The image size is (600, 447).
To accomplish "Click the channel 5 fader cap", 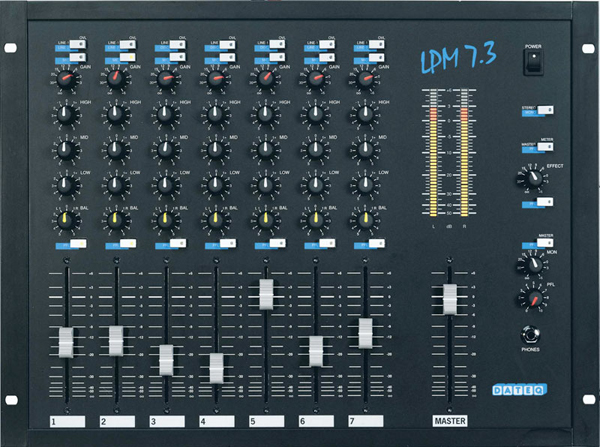I will (x=266, y=294).
